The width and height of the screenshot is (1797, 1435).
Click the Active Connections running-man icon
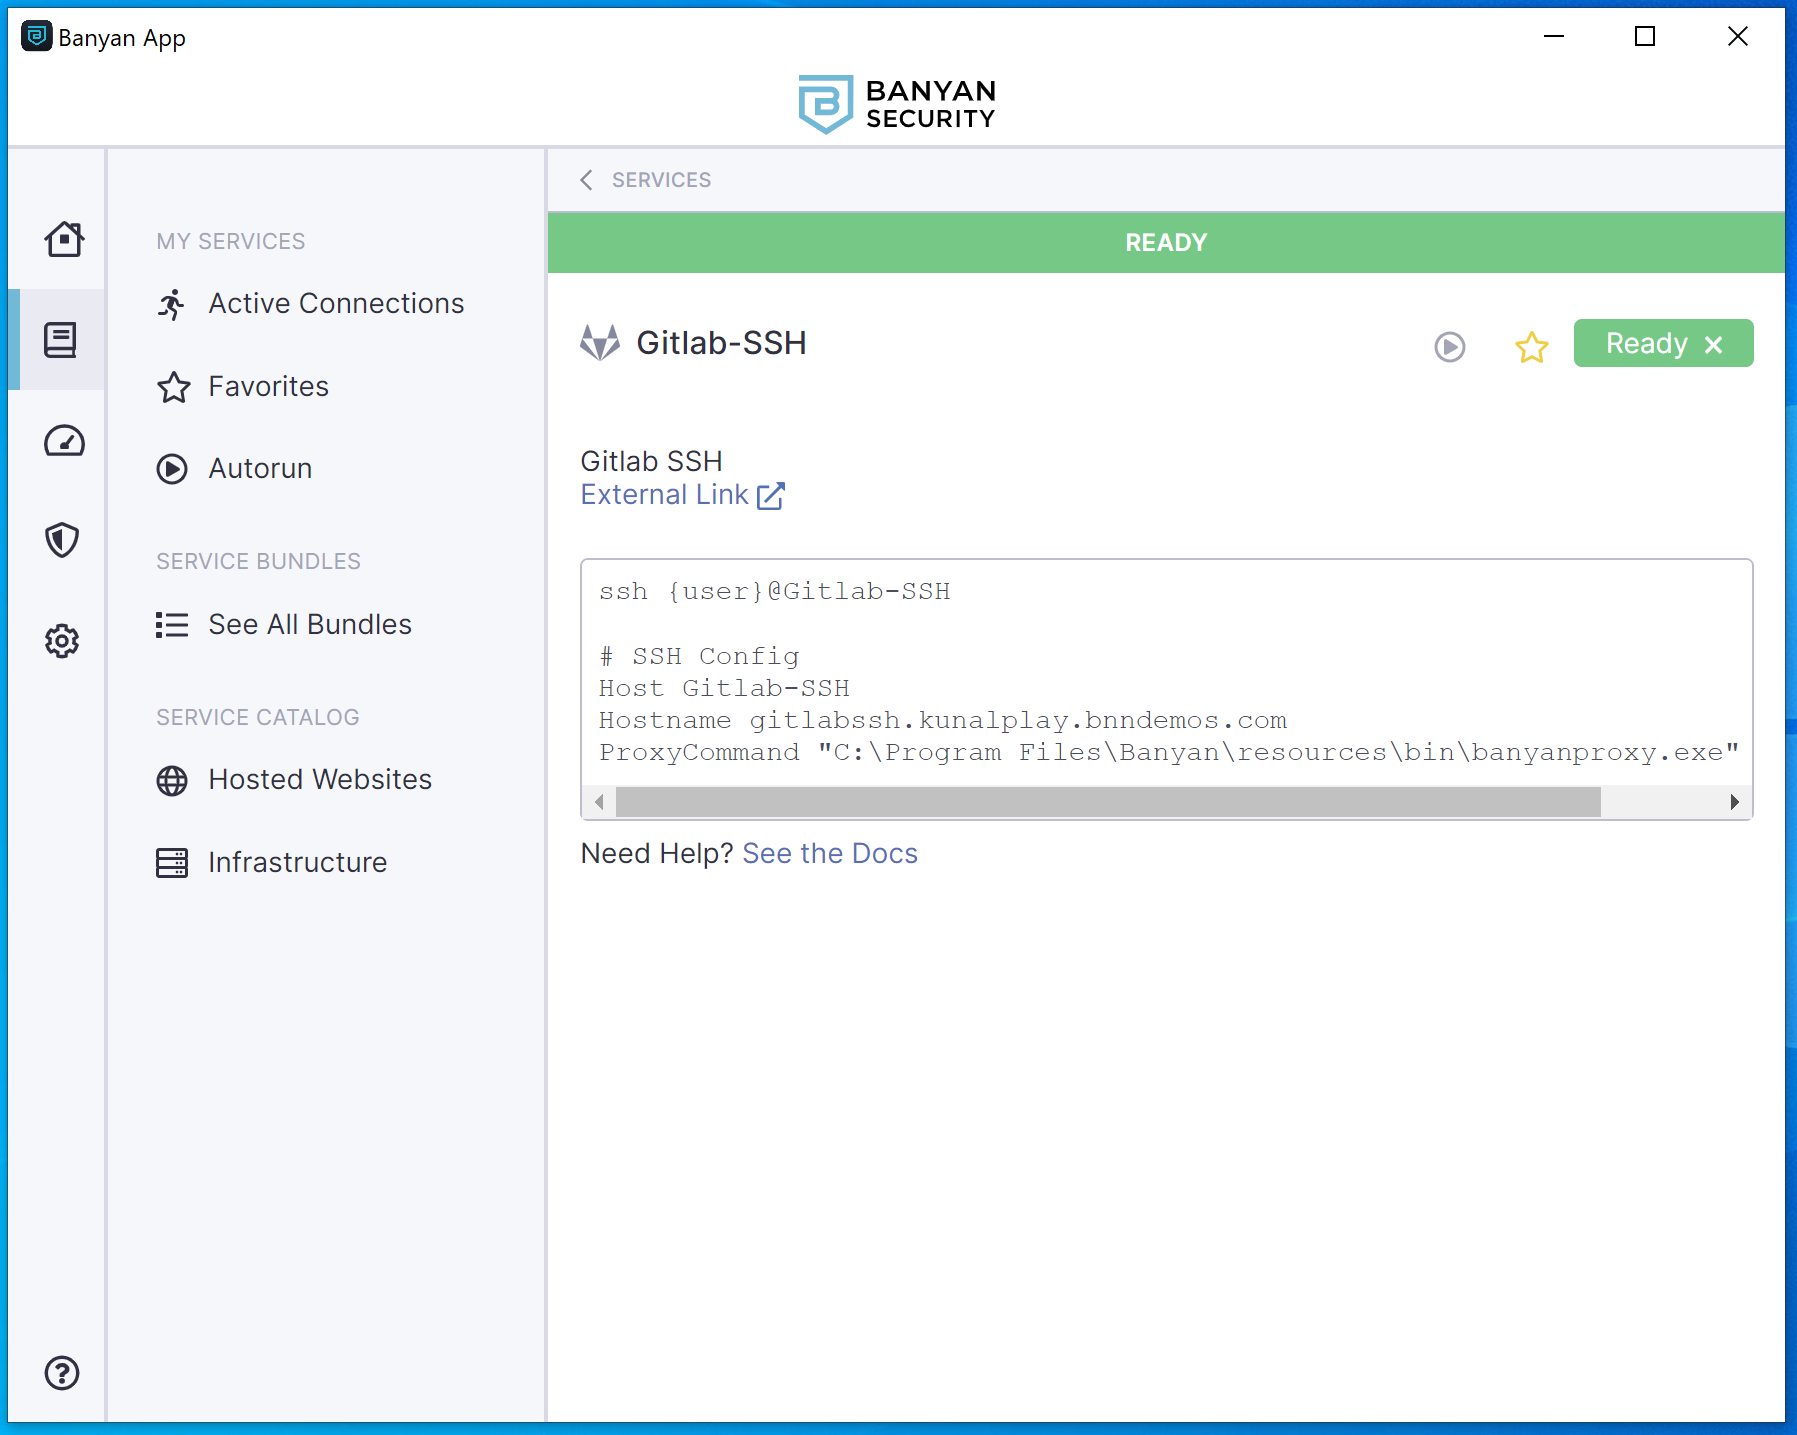[172, 304]
